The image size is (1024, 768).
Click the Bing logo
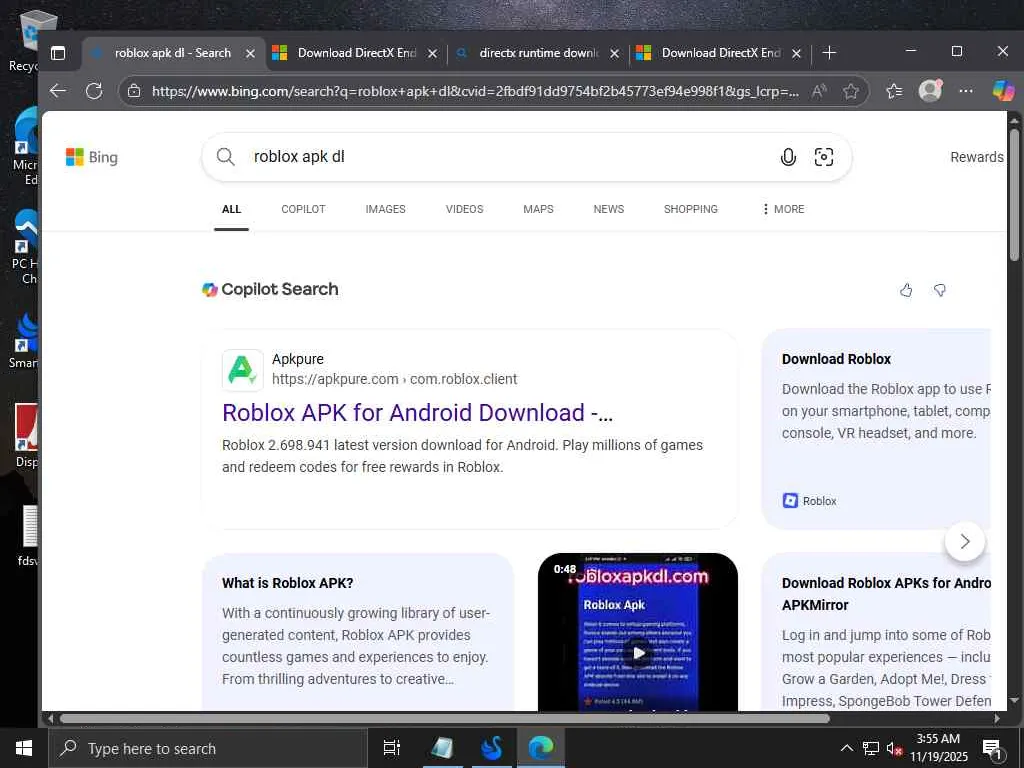(92, 157)
